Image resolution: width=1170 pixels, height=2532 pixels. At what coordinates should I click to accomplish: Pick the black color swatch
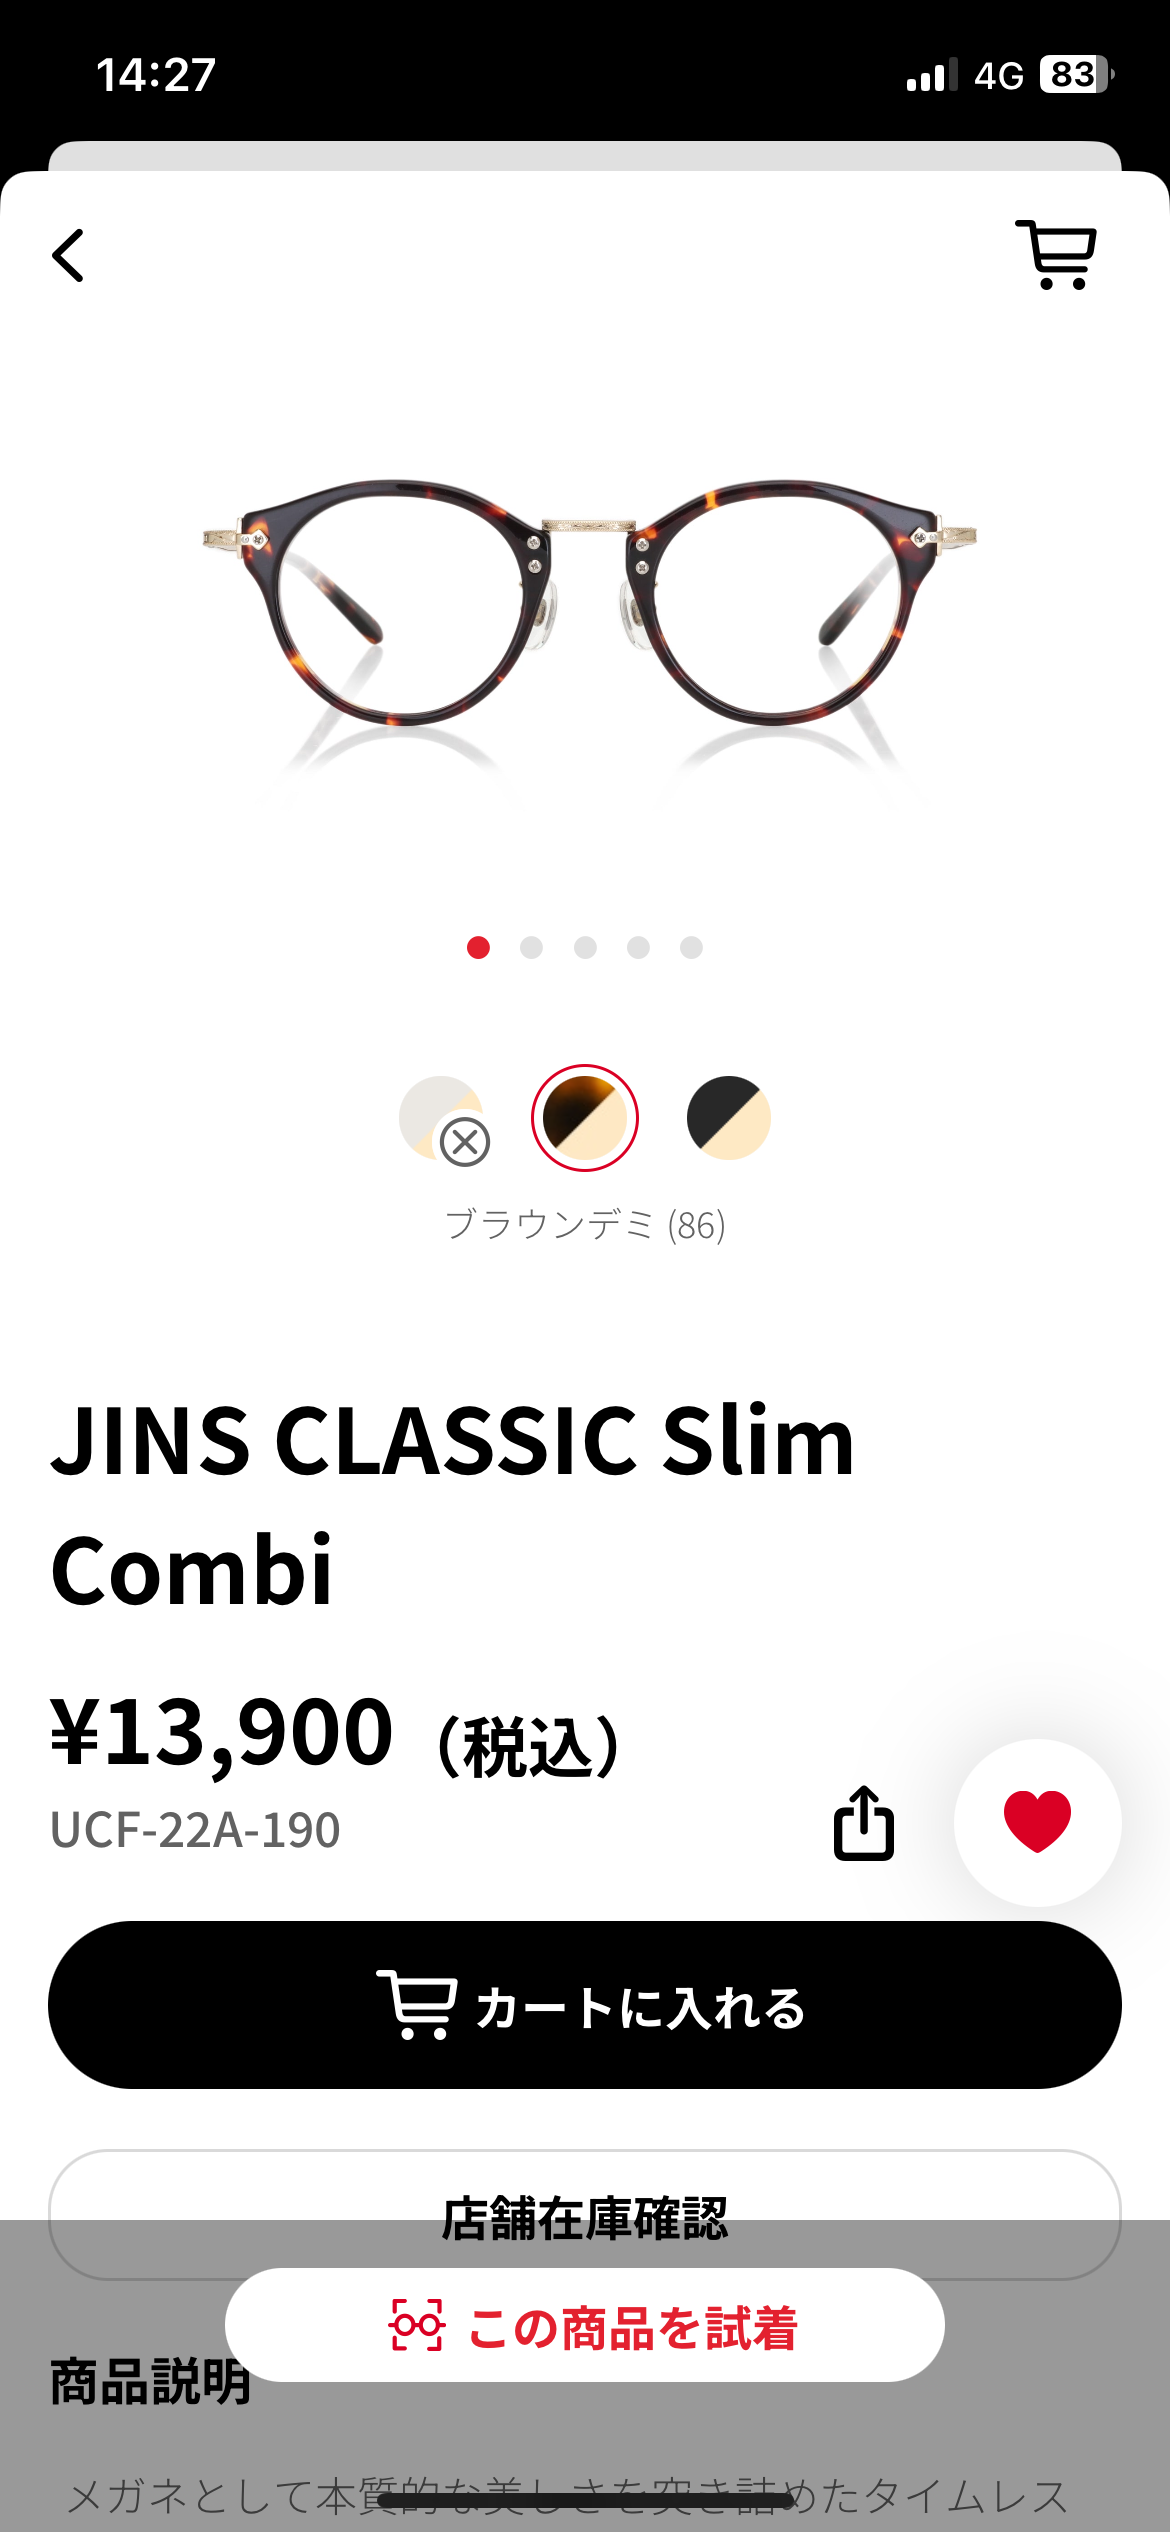point(729,1118)
